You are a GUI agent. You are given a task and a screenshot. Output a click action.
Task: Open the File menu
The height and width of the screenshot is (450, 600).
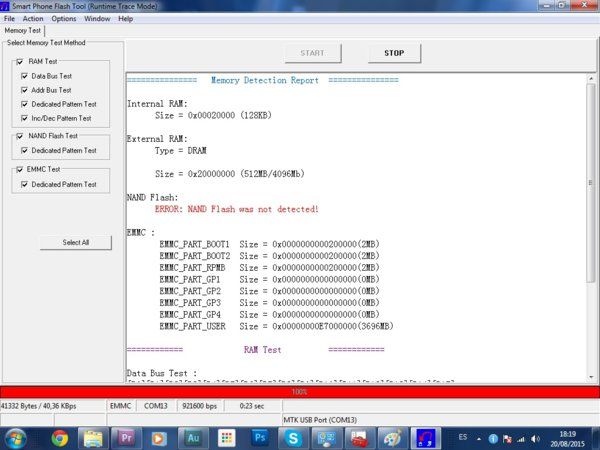pyautogui.click(x=9, y=19)
